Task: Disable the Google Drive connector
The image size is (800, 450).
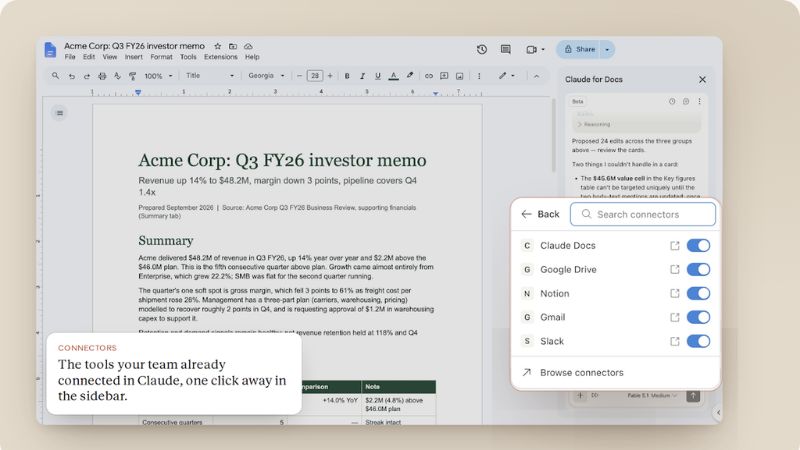Action: pyautogui.click(x=698, y=269)
